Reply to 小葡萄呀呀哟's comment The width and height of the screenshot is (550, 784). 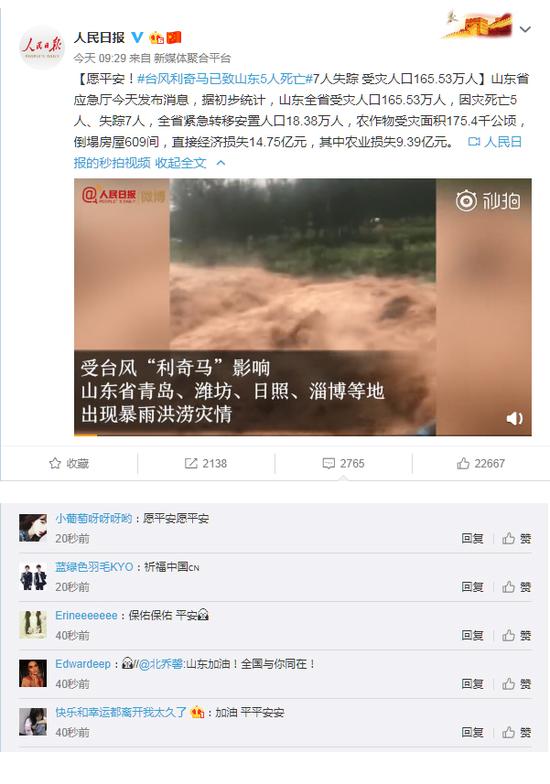click(472, 538)
